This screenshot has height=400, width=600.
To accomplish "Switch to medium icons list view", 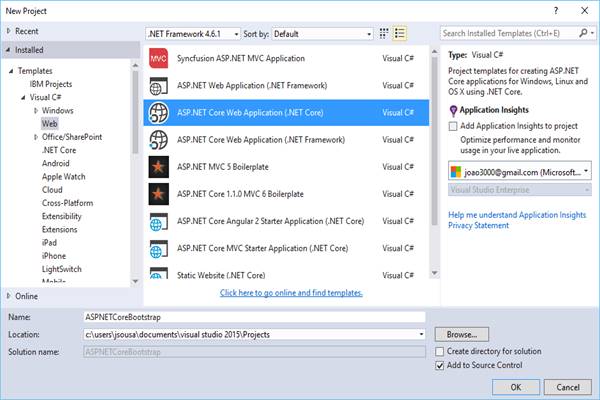I will 400,34.
